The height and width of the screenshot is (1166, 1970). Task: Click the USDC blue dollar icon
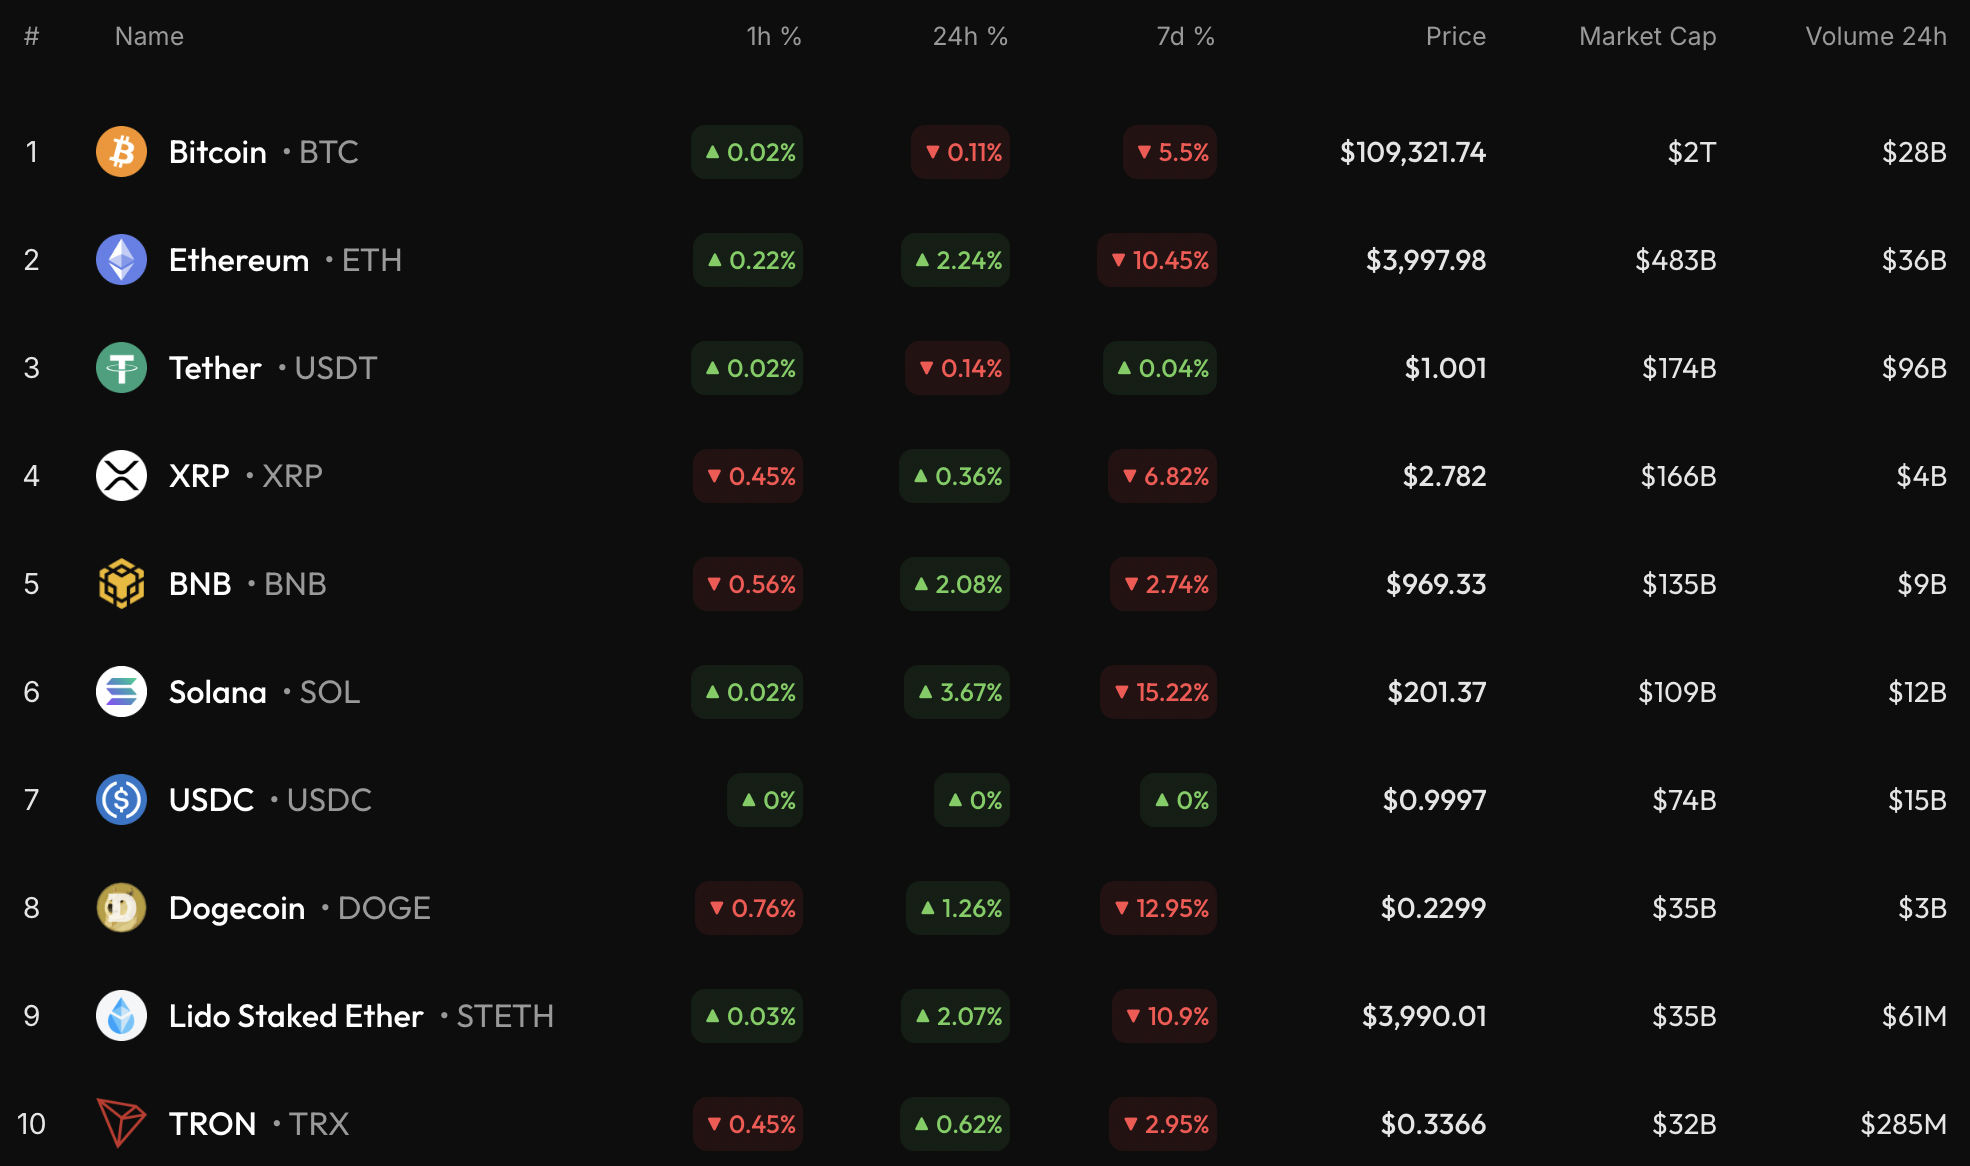pos(121,800)
